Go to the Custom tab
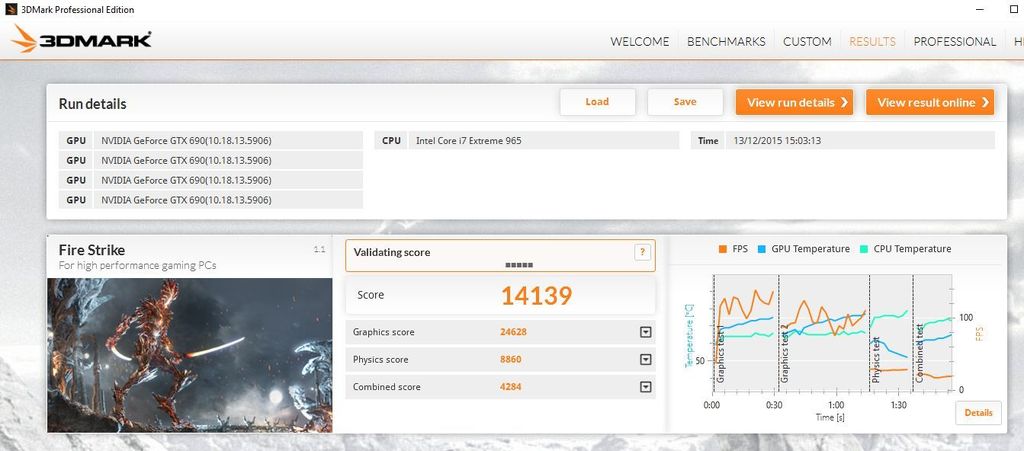Viewport: 1024px width, 451px height. coord(807,42)
